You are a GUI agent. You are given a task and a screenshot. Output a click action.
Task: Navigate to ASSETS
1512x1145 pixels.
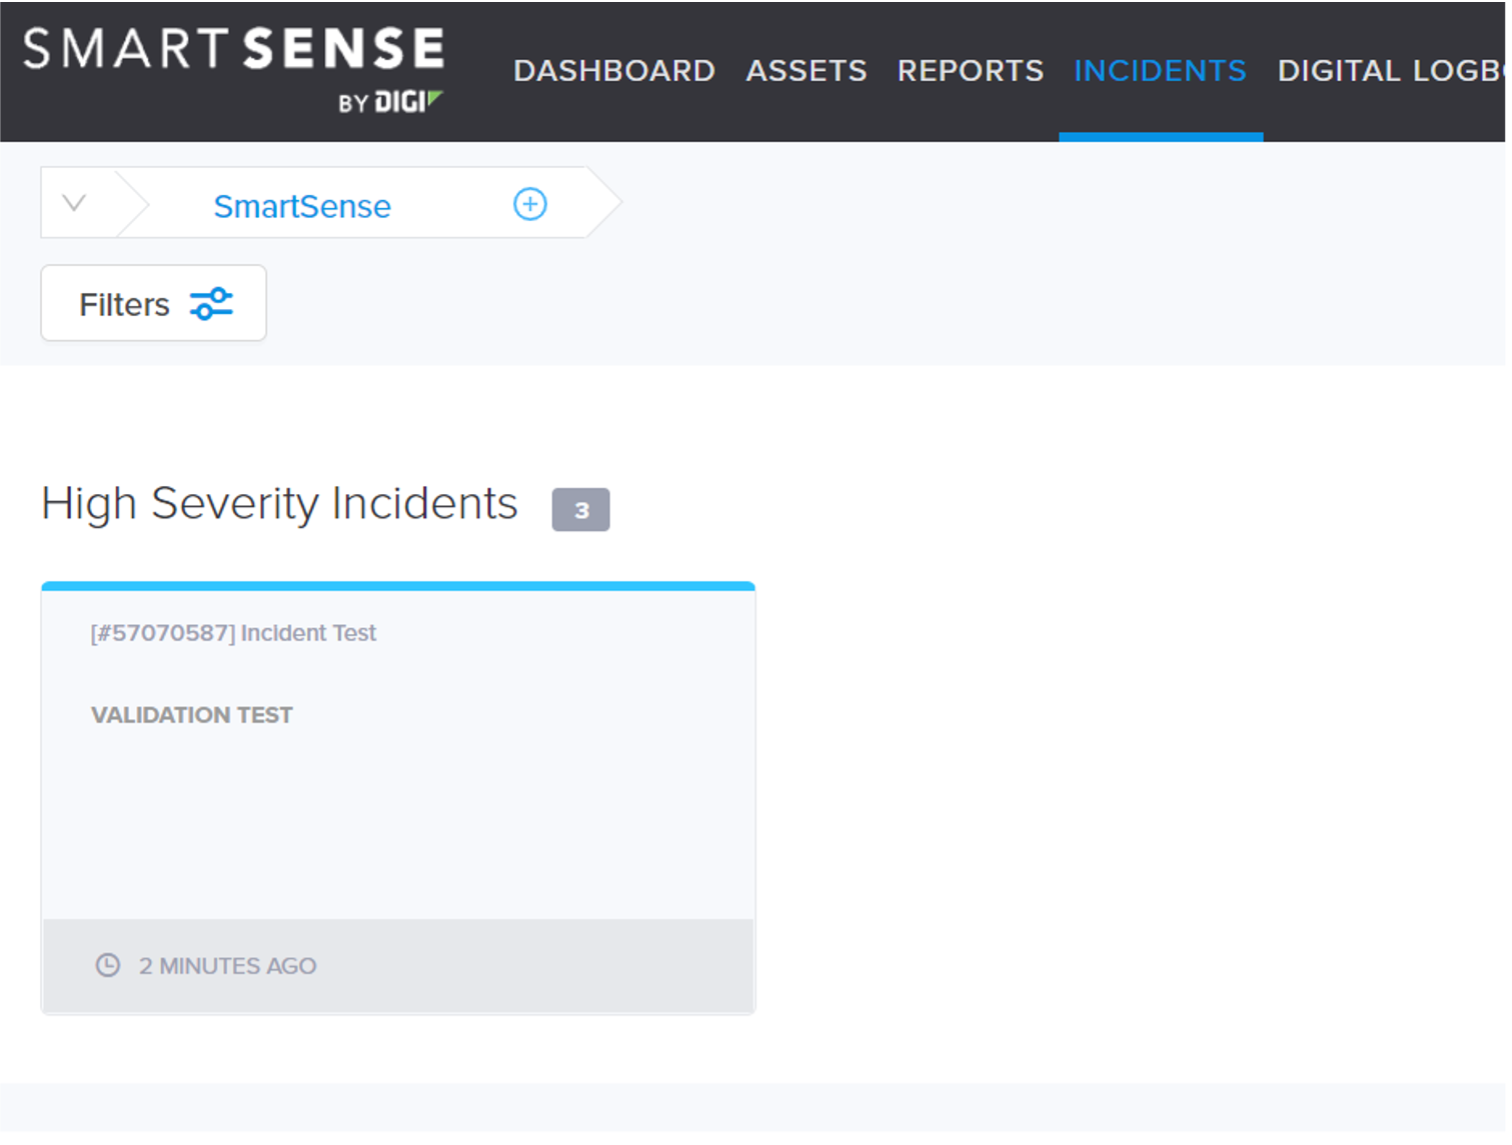click(806, 70)
